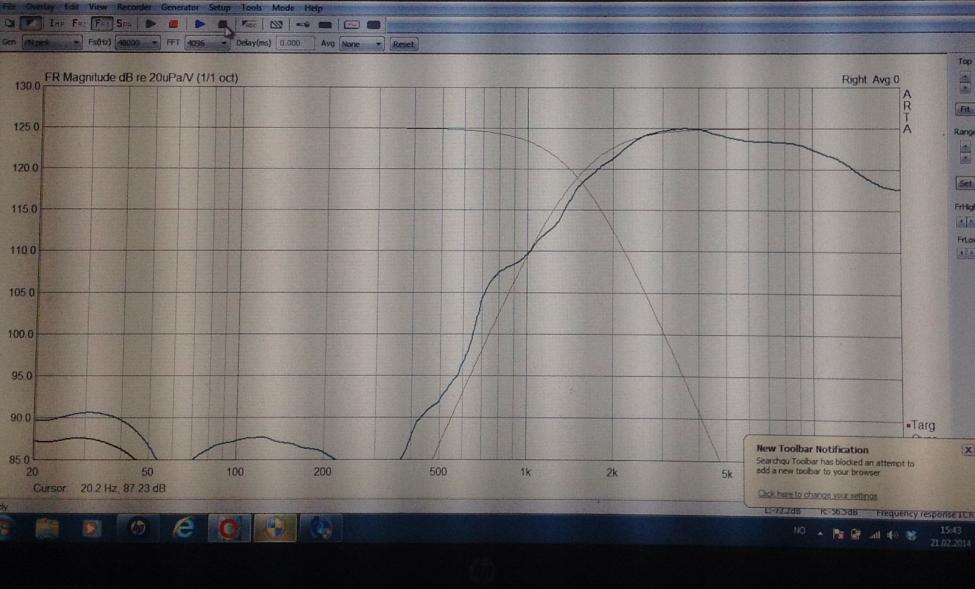Screen dimensions: 975x589
Task: Open the Avg dropdown showing None
Action: 361,44
